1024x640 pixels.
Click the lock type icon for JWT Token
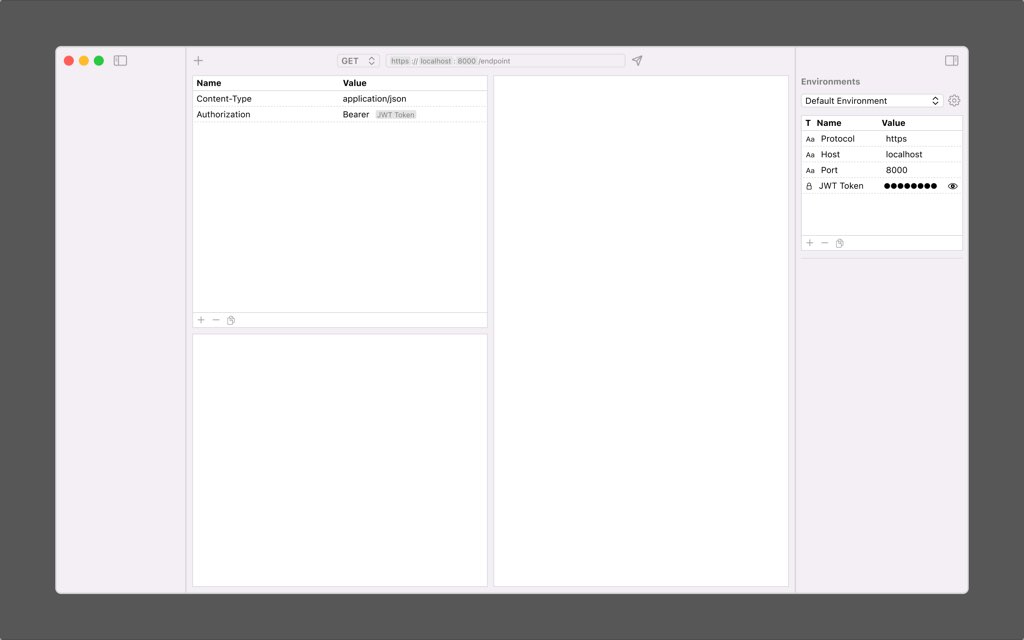click(809, 186)
